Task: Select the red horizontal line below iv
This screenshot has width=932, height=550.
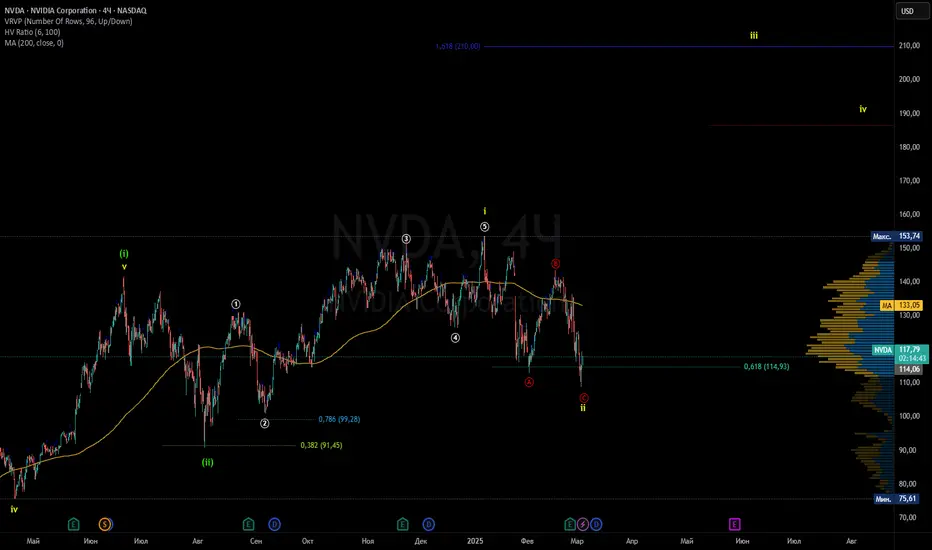Action: click(801, 125)
